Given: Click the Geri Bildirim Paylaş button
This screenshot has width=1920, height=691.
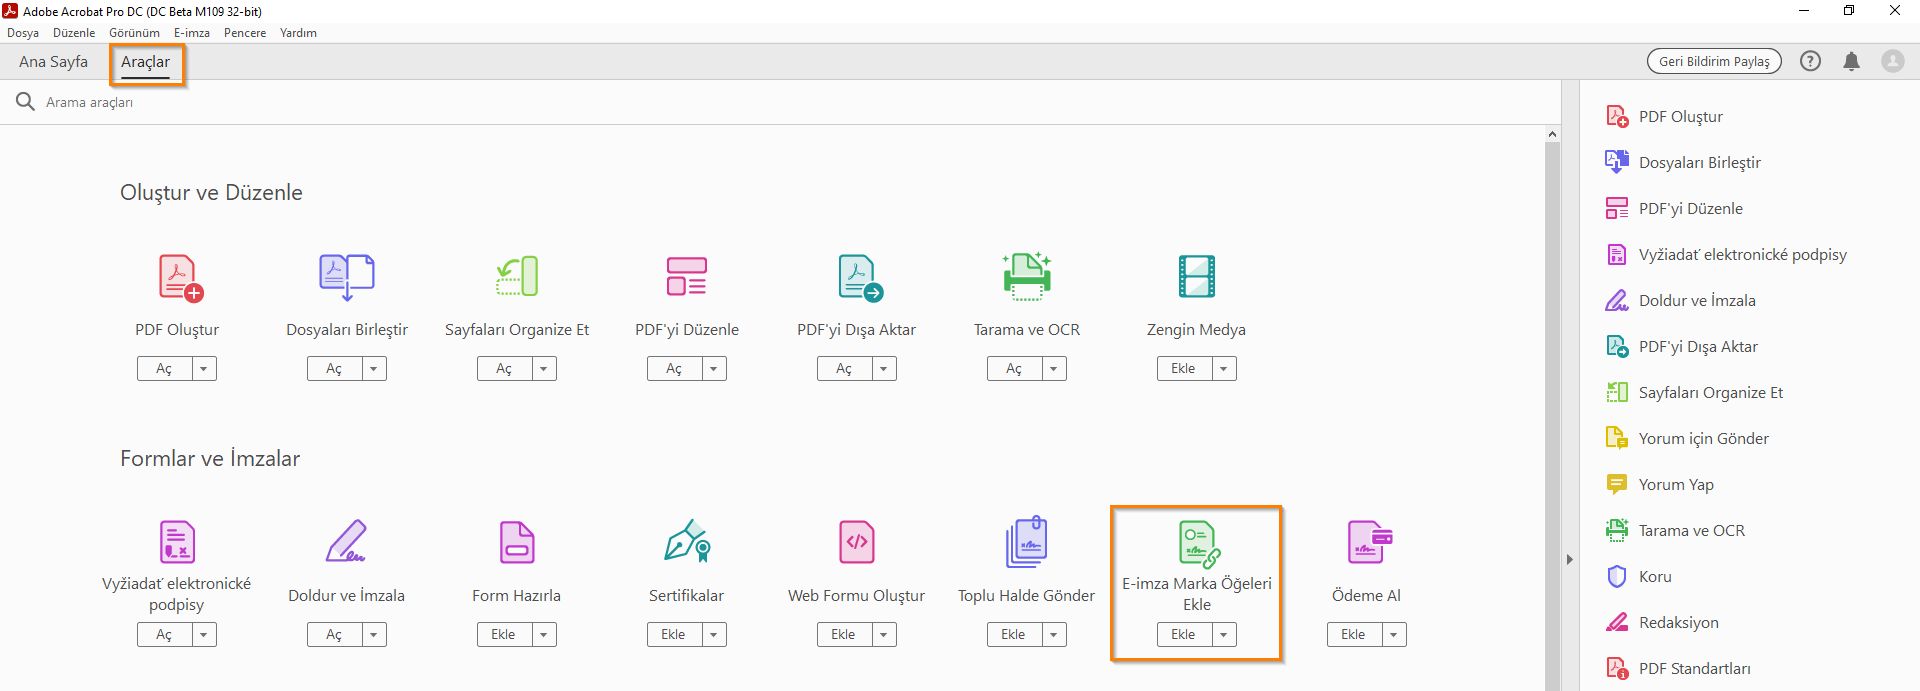Looking at the screenshot, I should coord(1714,61).
